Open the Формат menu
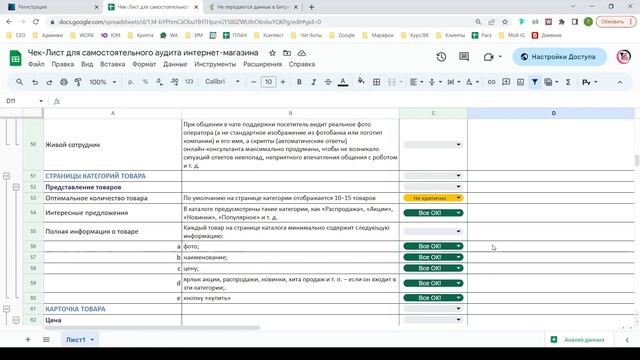Screen dimensions: 640x360 coord(144,64)
